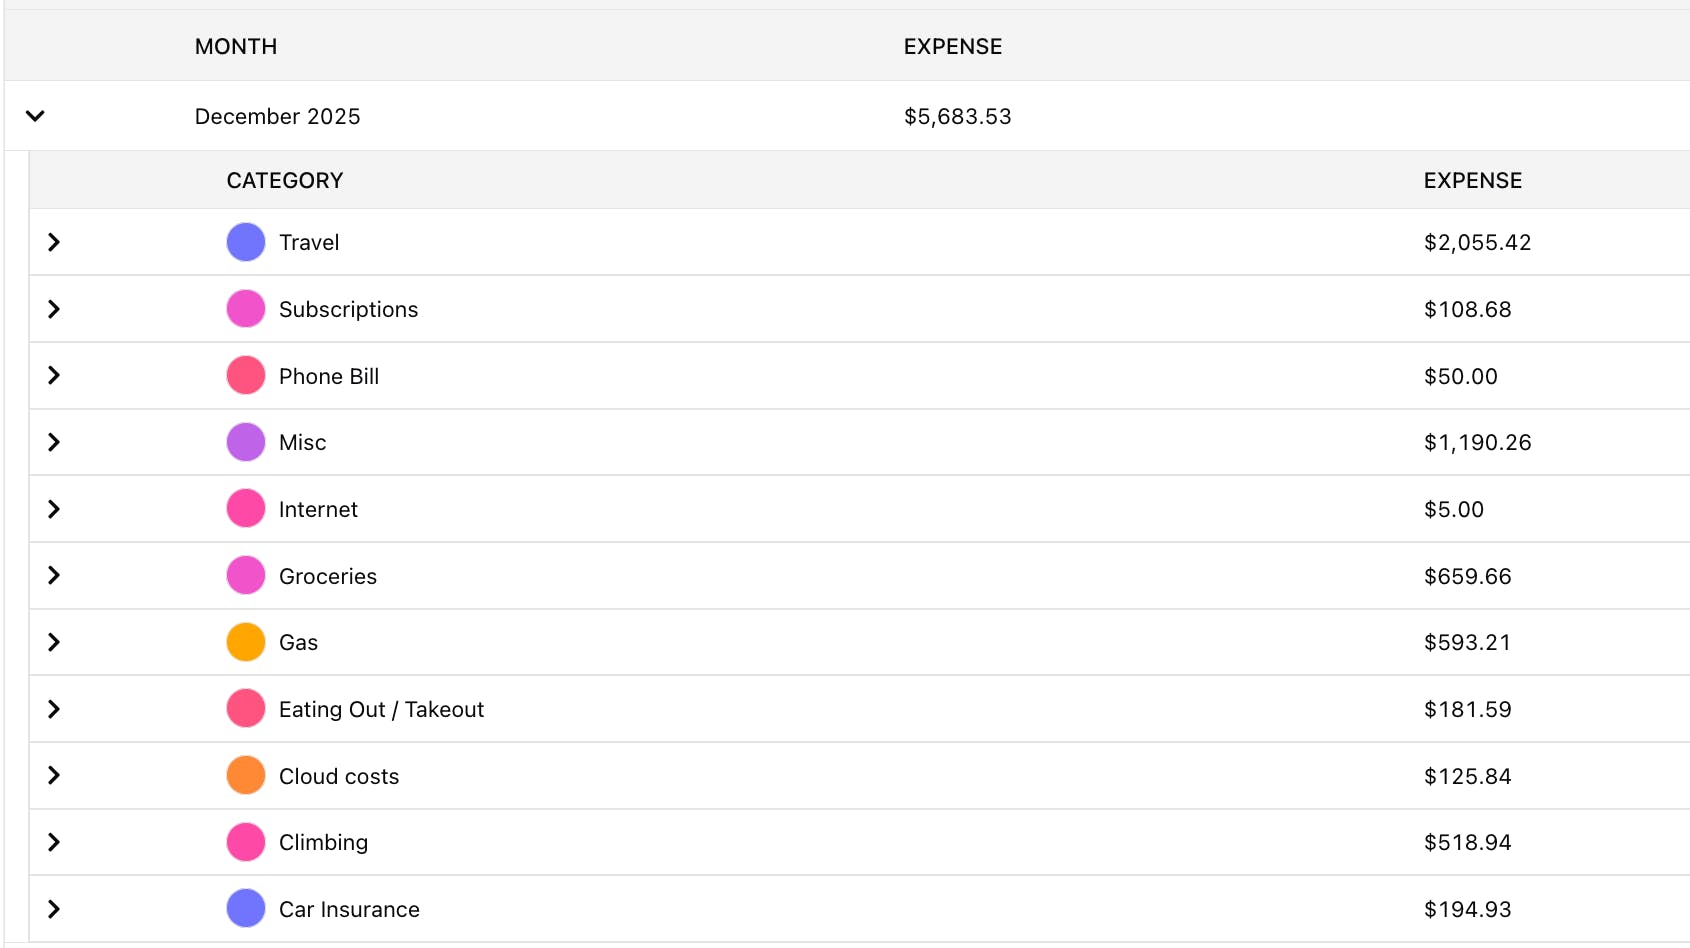Expand the Subscriptions category row

[54, 309]
